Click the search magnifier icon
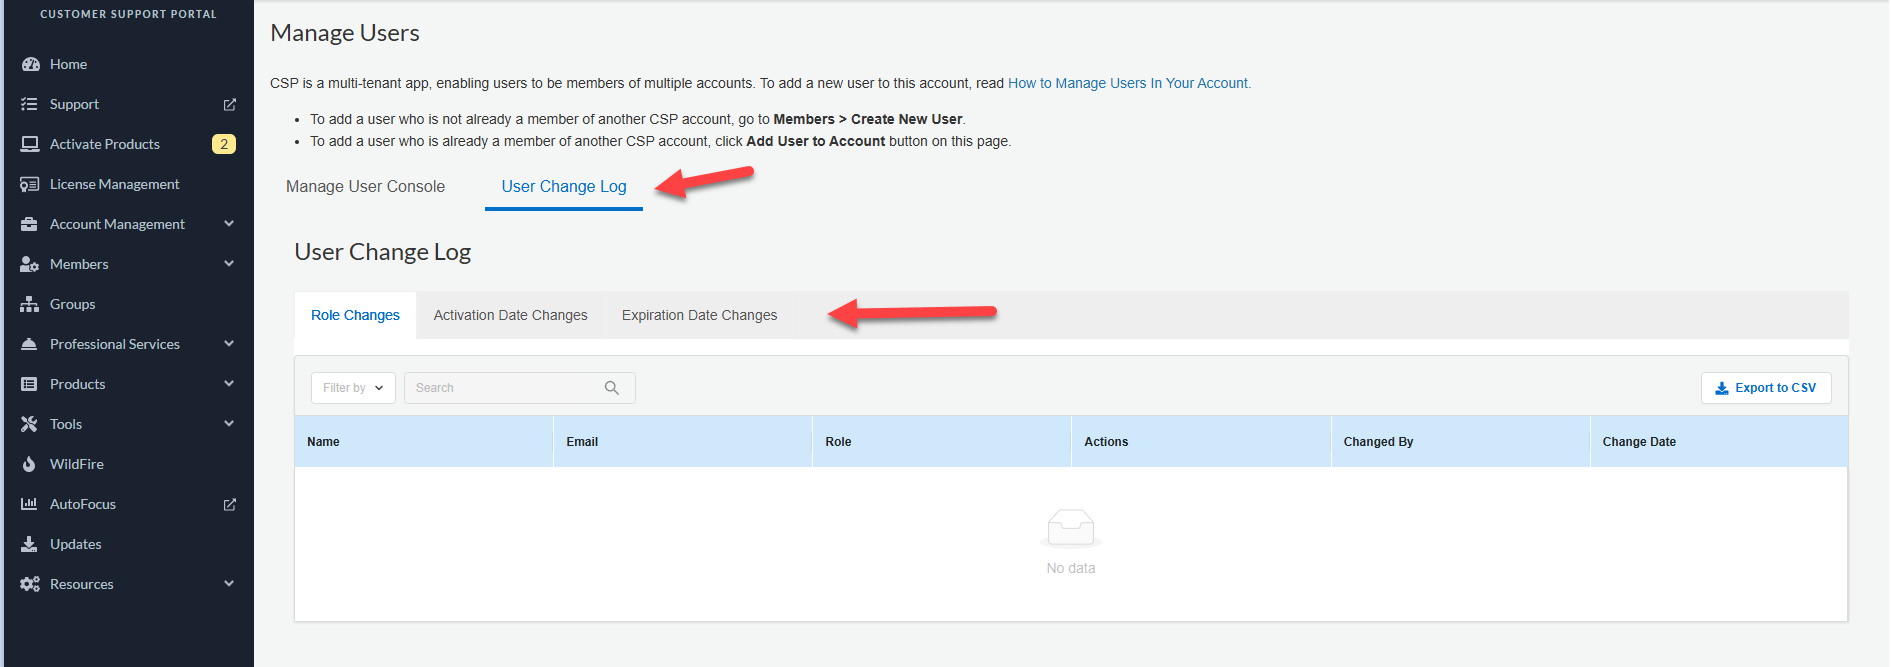The width and height of the screenshot is (1891, 667). [612, 388]
